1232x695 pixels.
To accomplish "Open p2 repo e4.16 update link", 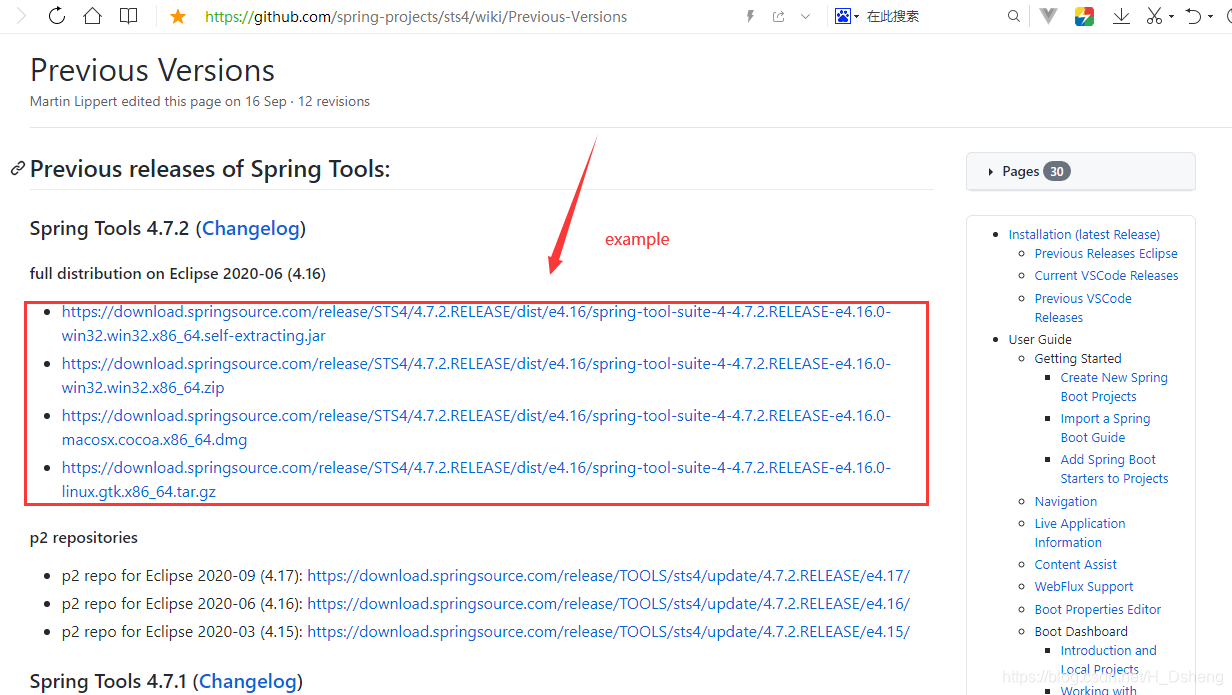I will [609, 604].
